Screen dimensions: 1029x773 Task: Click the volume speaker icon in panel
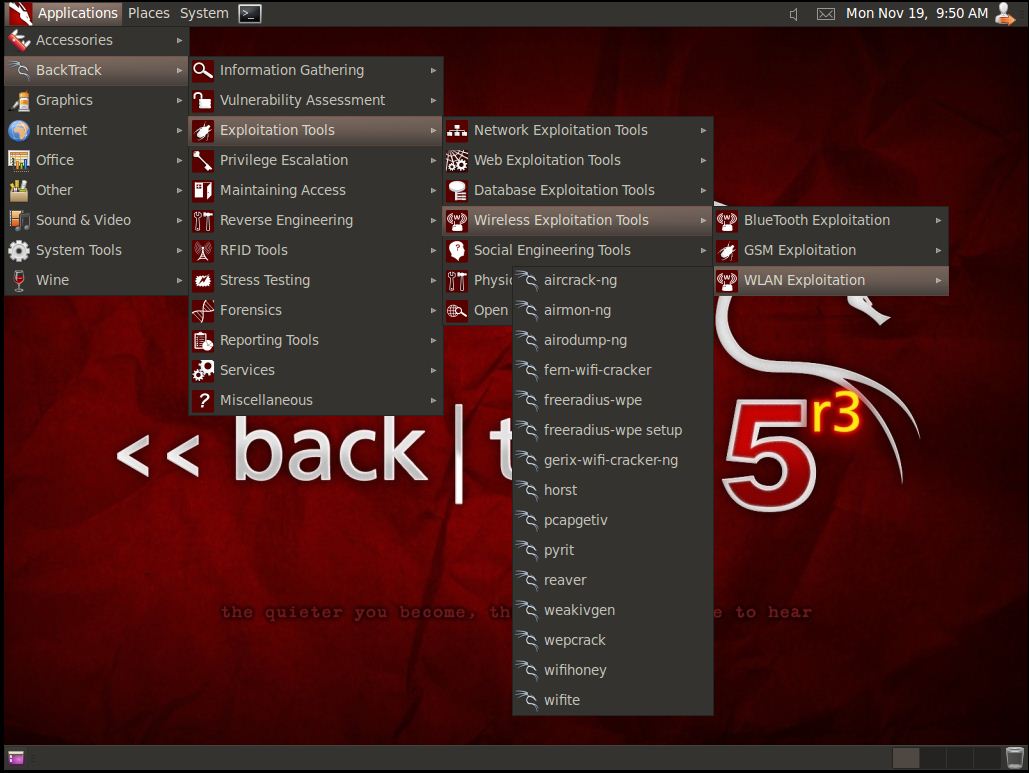point(793,14)
